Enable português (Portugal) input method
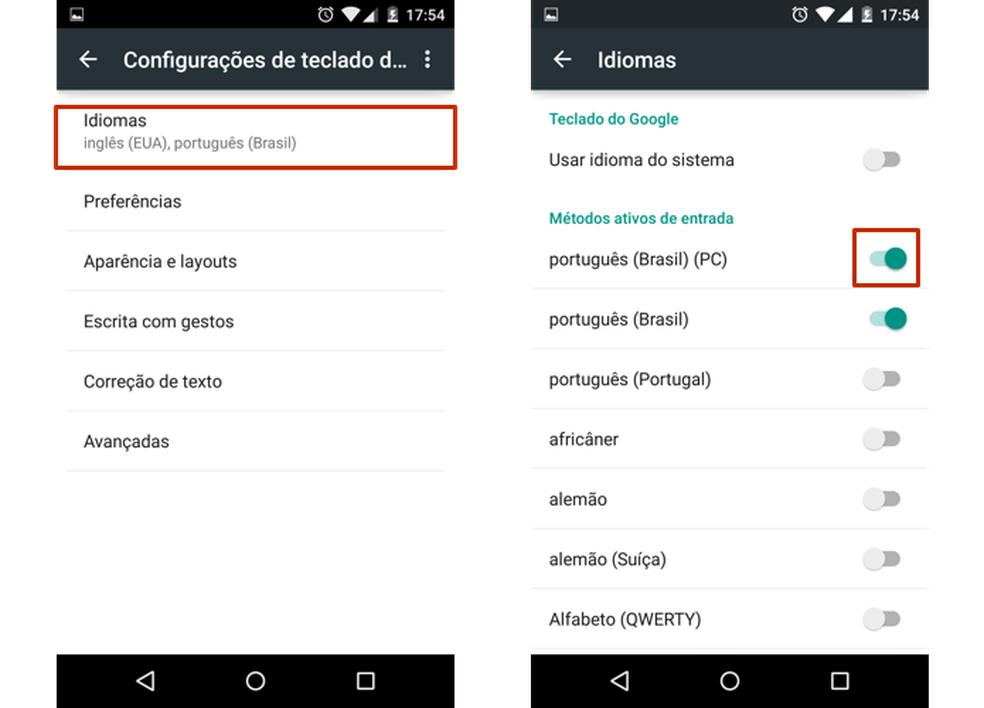Screen dimensions: 984x708 (882, 379)
